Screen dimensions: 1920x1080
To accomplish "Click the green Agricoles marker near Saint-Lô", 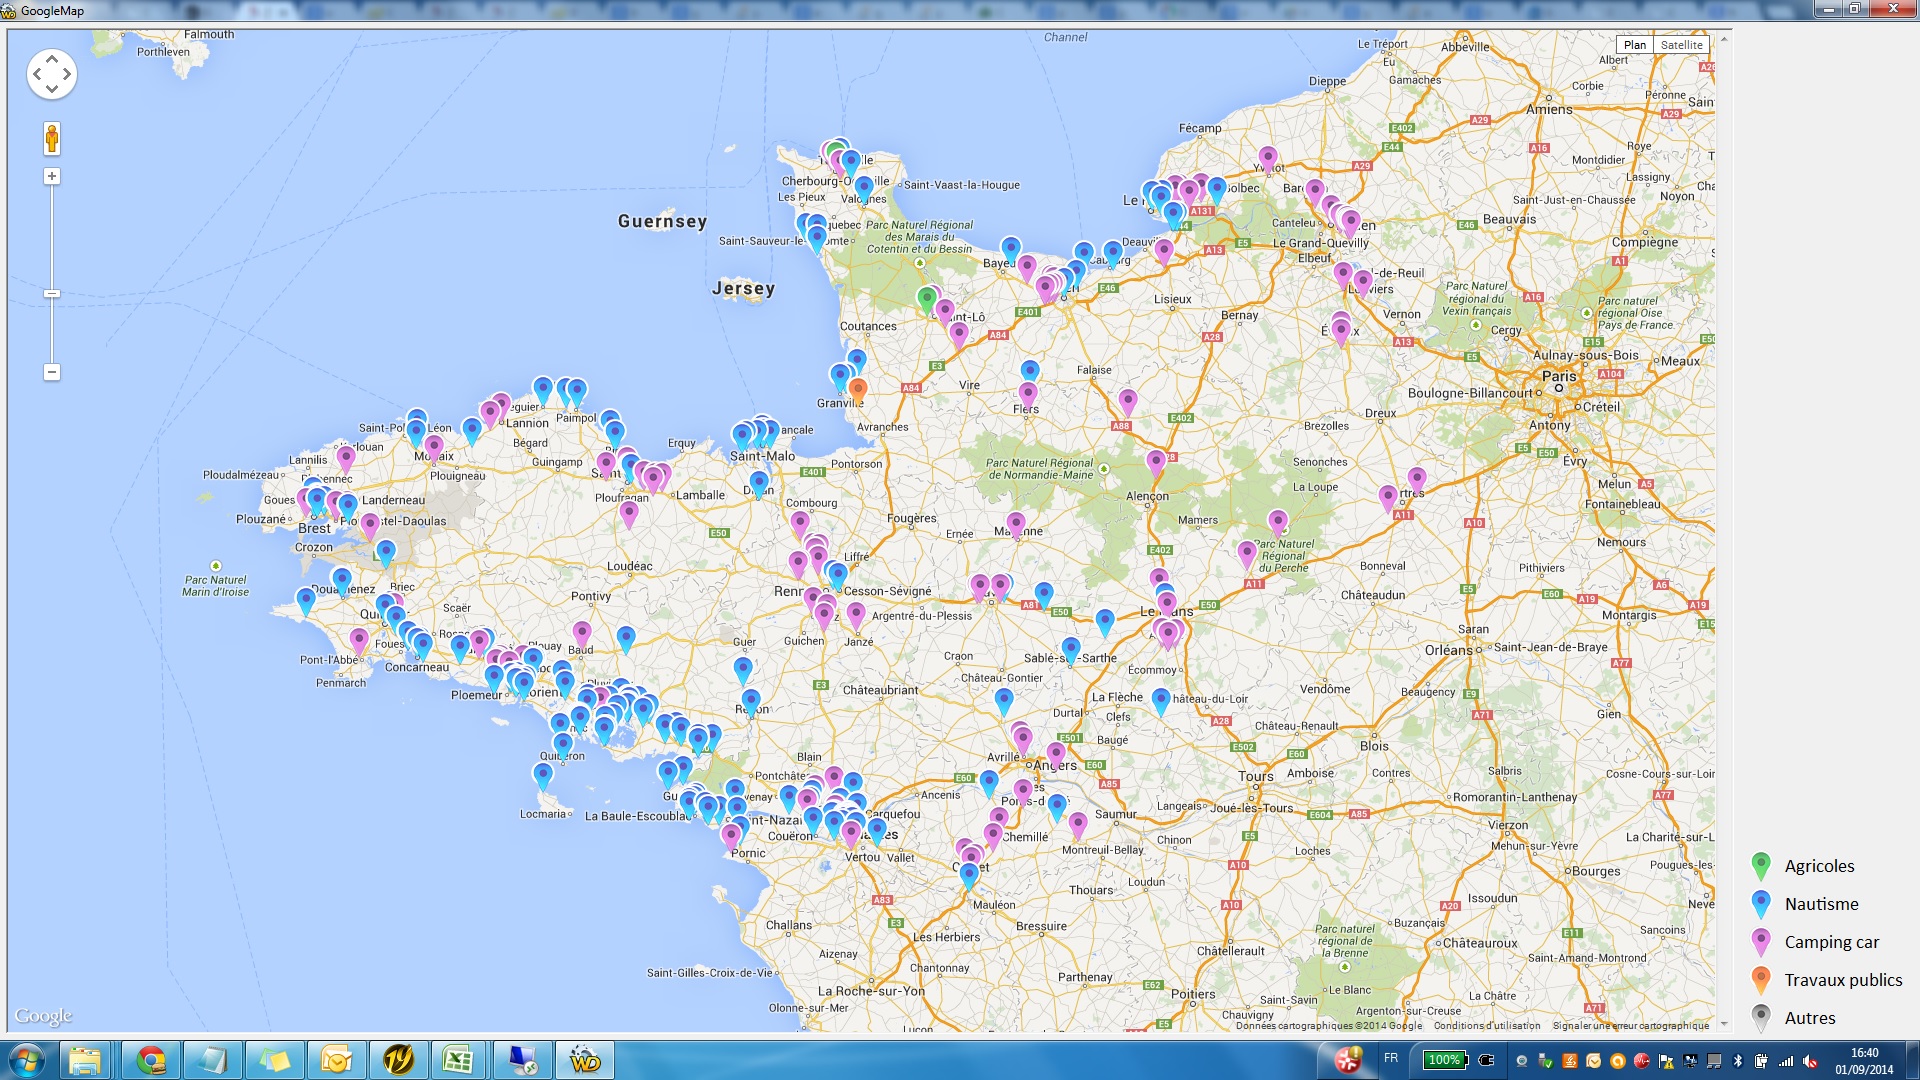I will tap(927, 299).
